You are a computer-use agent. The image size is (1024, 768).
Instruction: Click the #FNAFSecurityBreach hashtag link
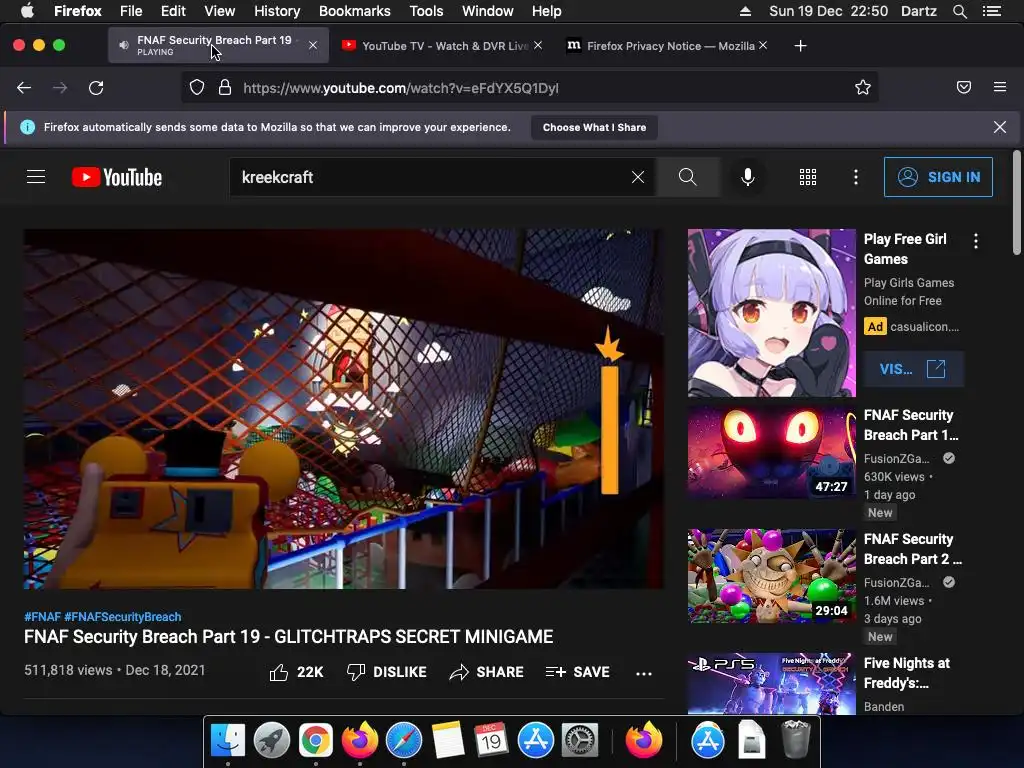click(x=123, y=616)
